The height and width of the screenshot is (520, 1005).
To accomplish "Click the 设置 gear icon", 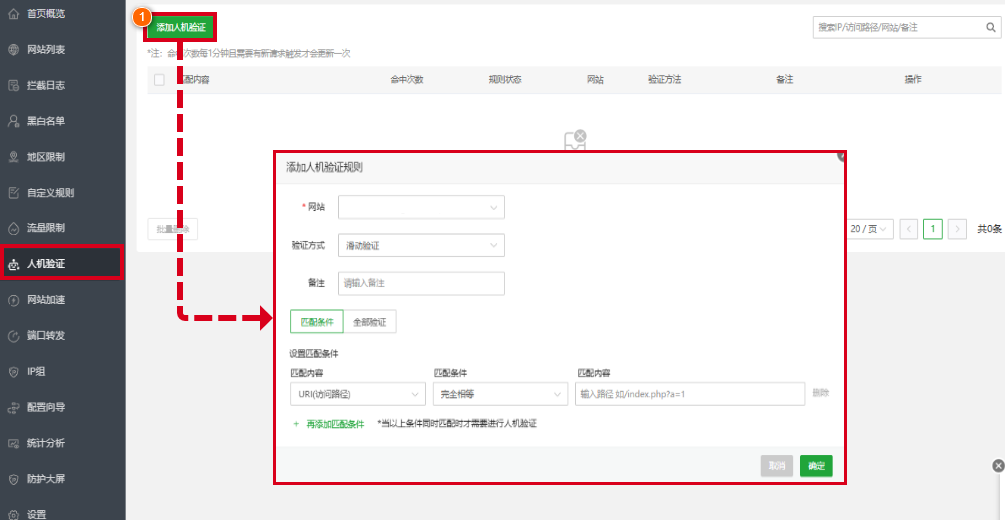I will (14, 514).
